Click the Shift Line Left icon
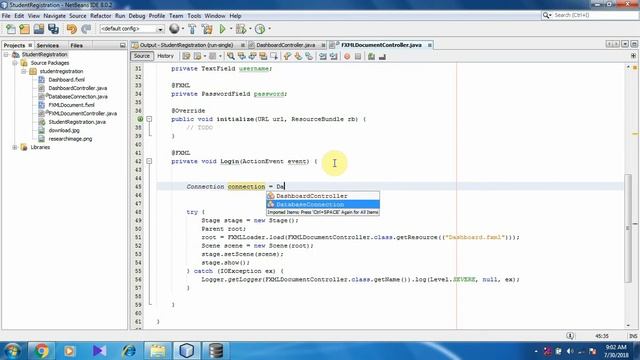 323,56
